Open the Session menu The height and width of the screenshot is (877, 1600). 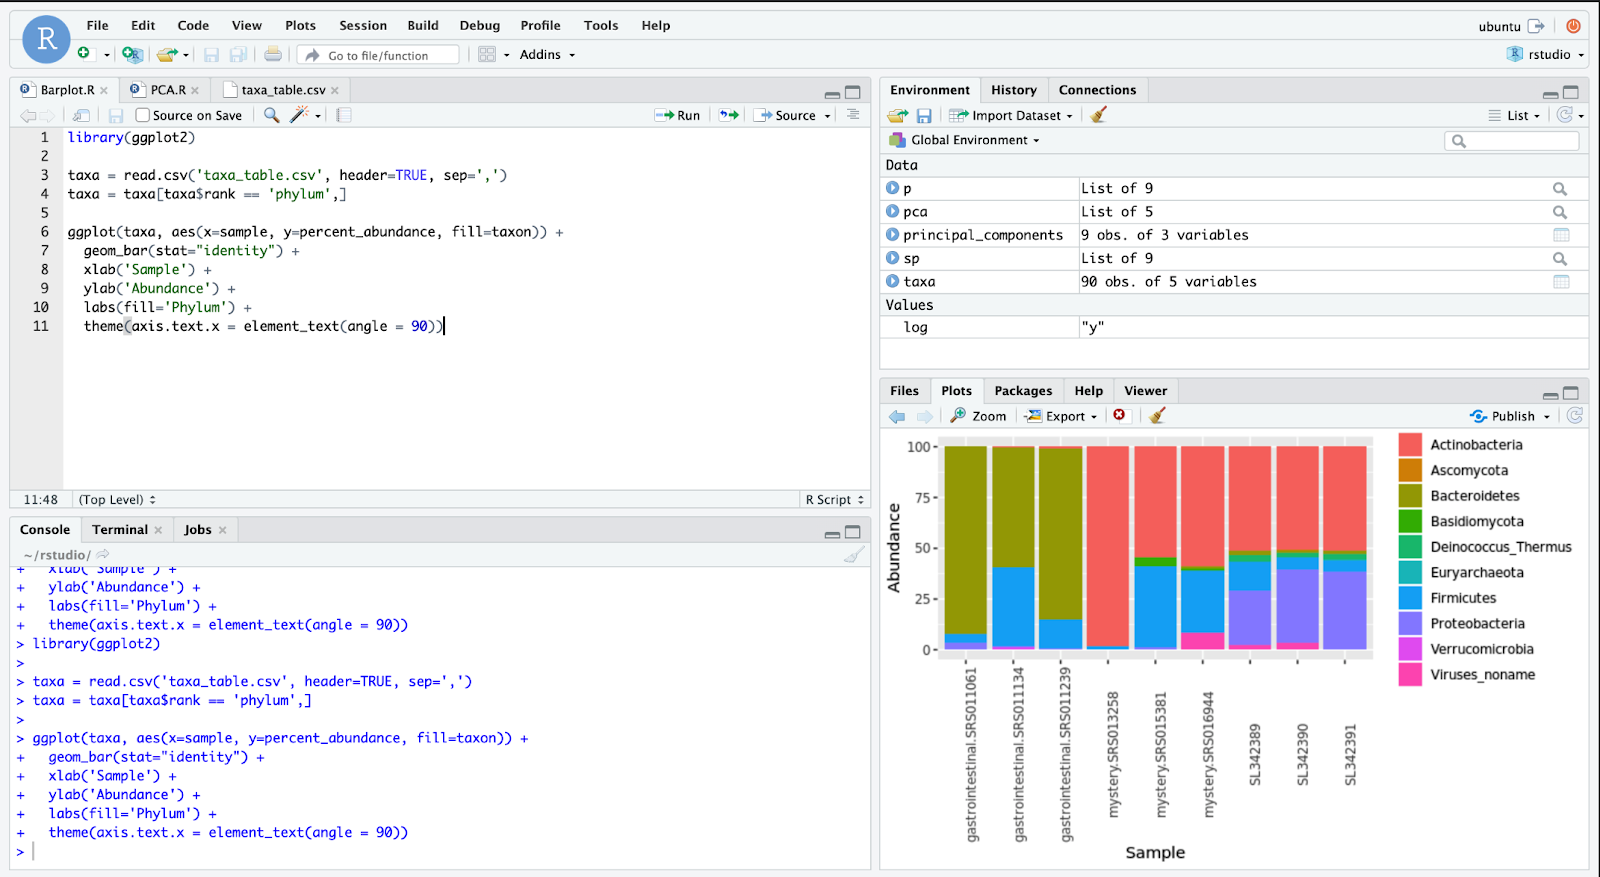363,25
